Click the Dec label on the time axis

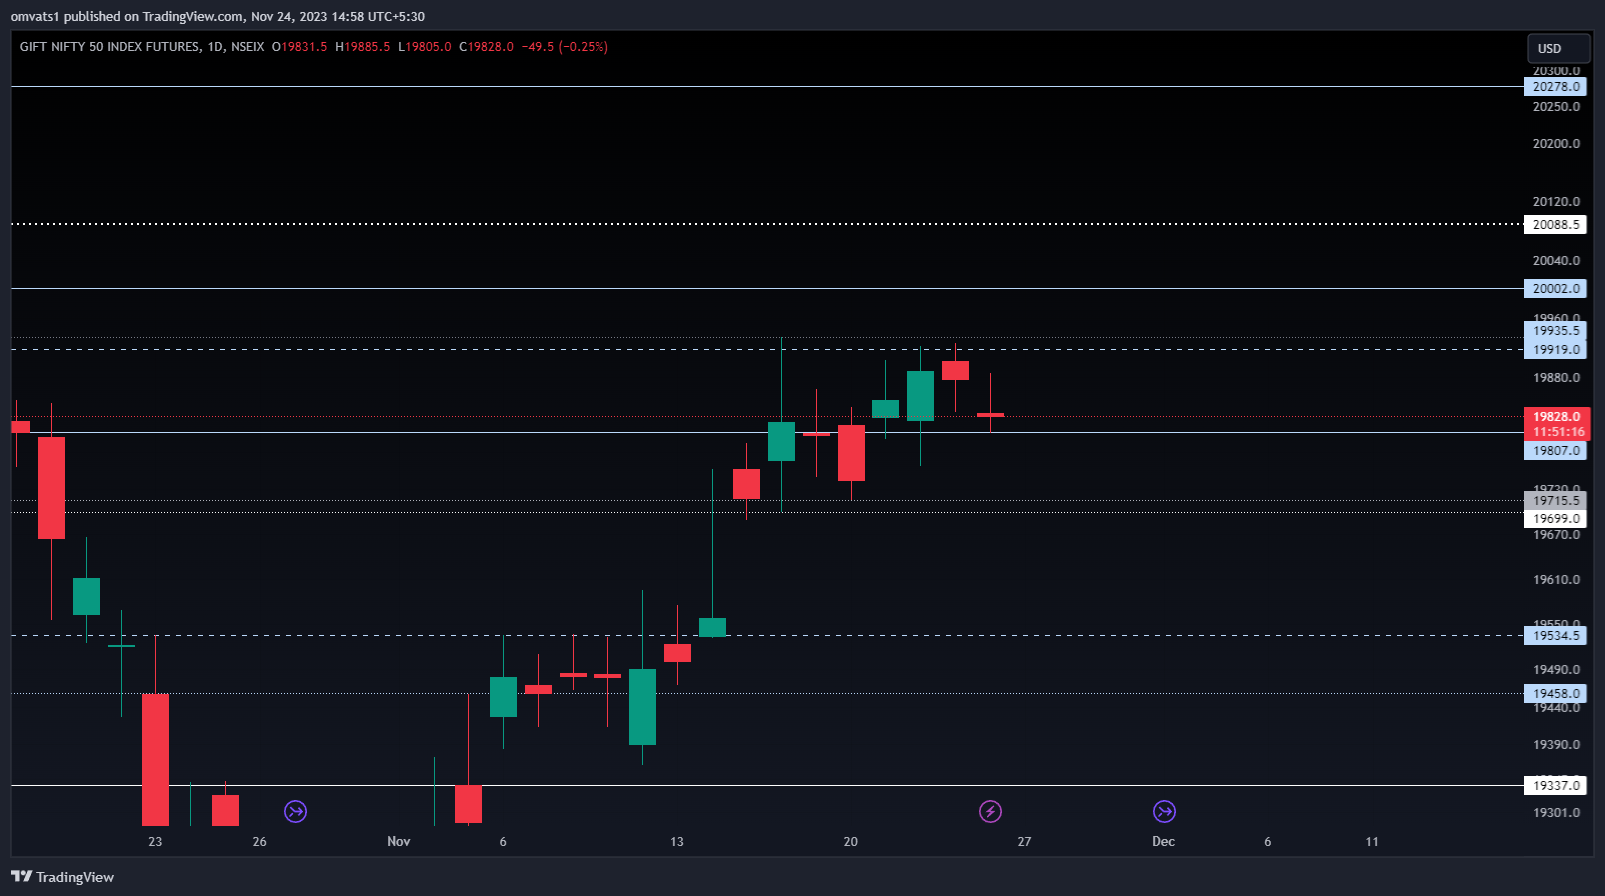pyautogui.click(x=1164, y=841)
